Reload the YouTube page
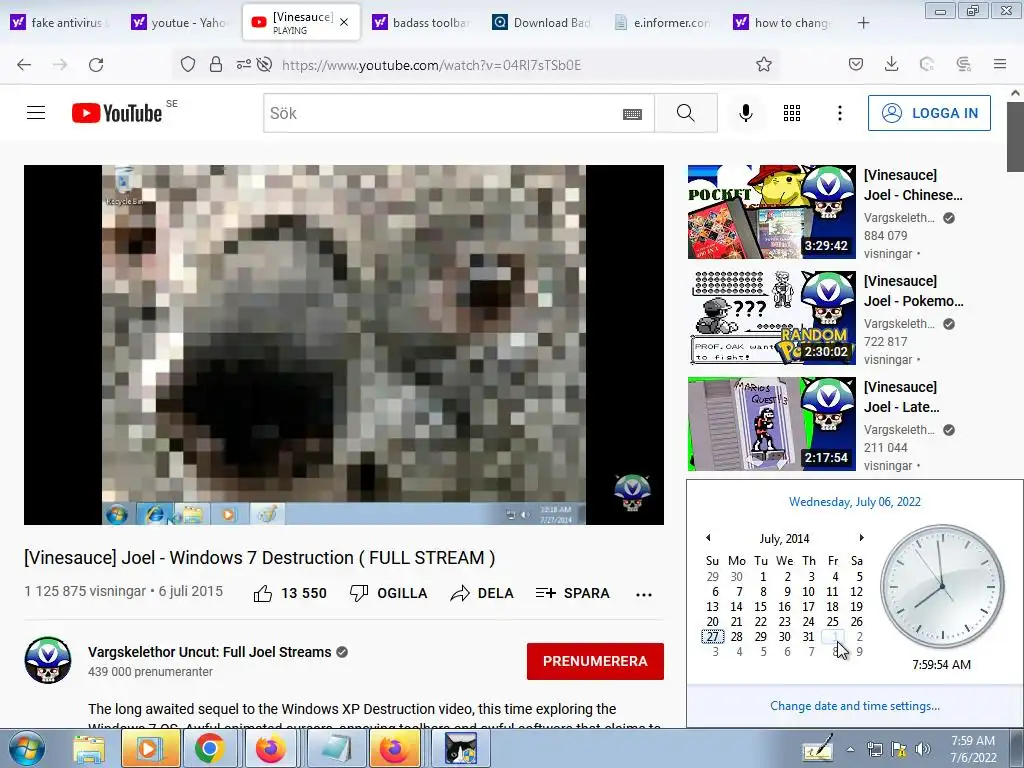Screen dimensions: 1024x768 point(96,64)
